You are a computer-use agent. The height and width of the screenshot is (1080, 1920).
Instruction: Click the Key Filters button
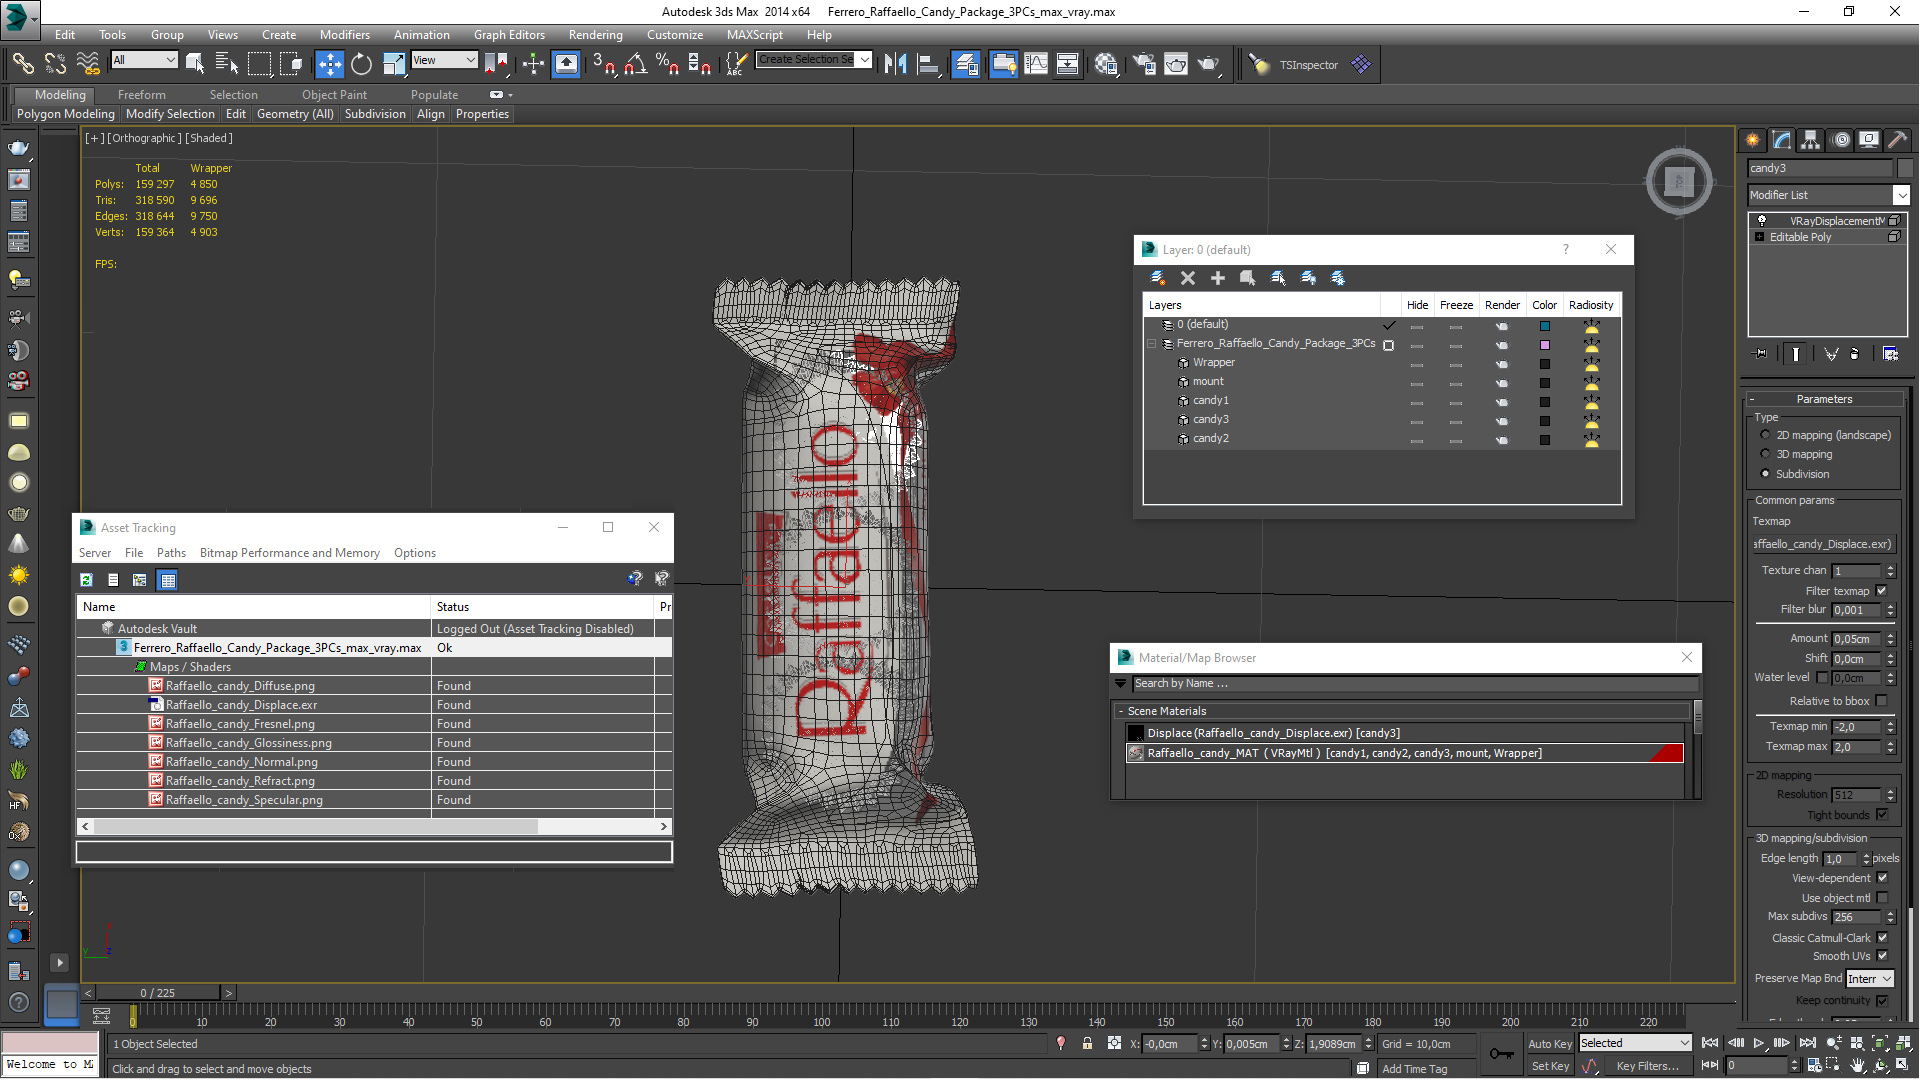click(x=1647, y=1066)
